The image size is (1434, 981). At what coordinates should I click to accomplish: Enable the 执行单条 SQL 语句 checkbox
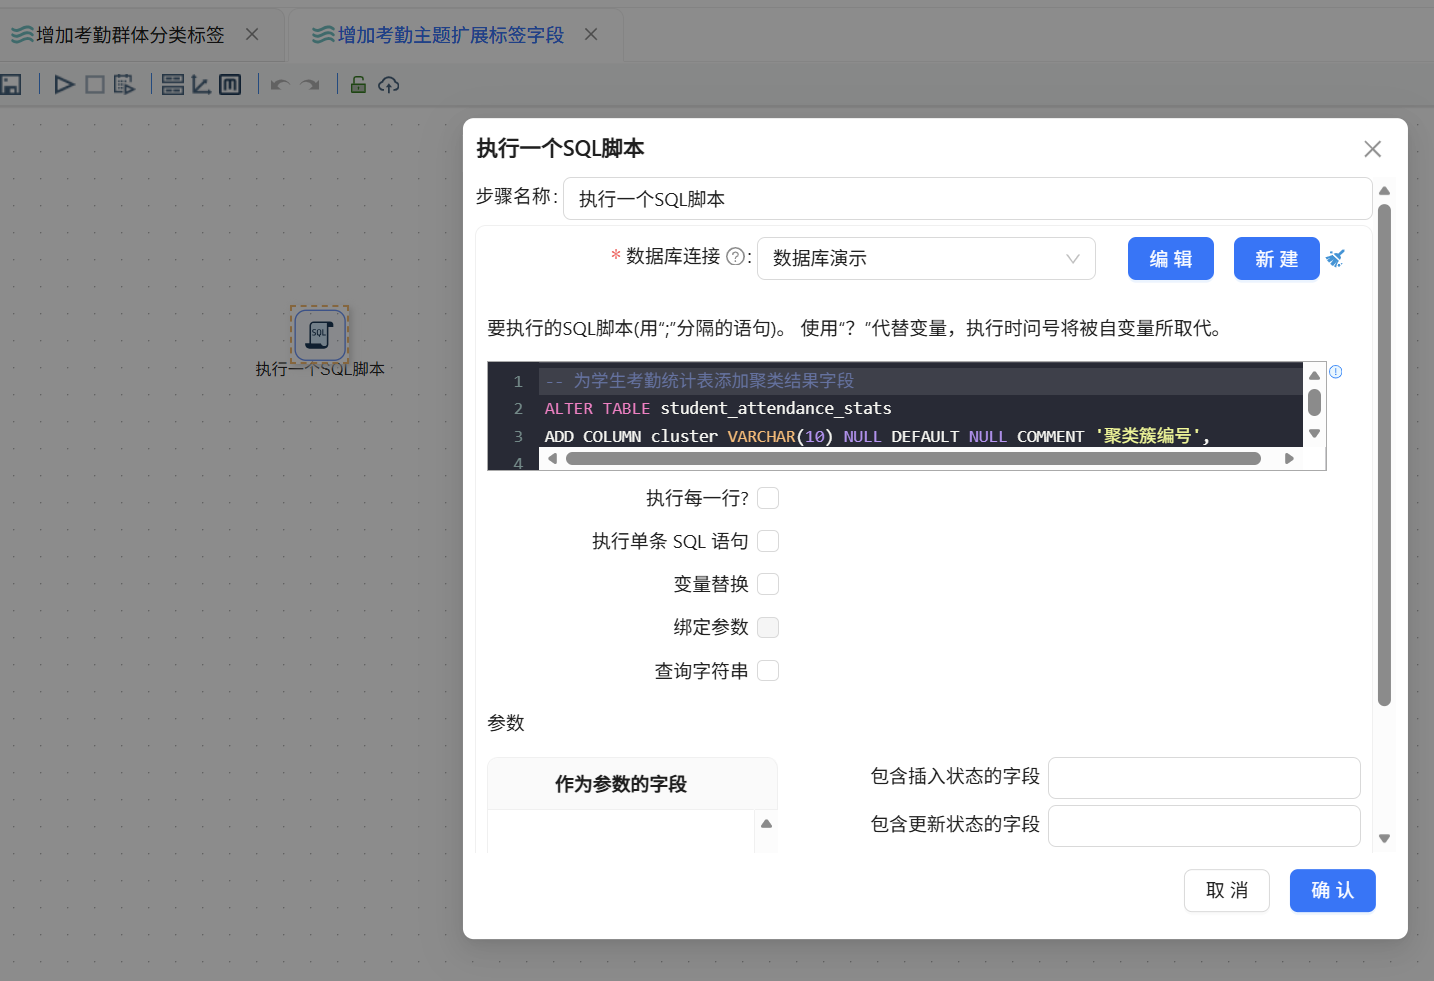click(x=768, y=541)
